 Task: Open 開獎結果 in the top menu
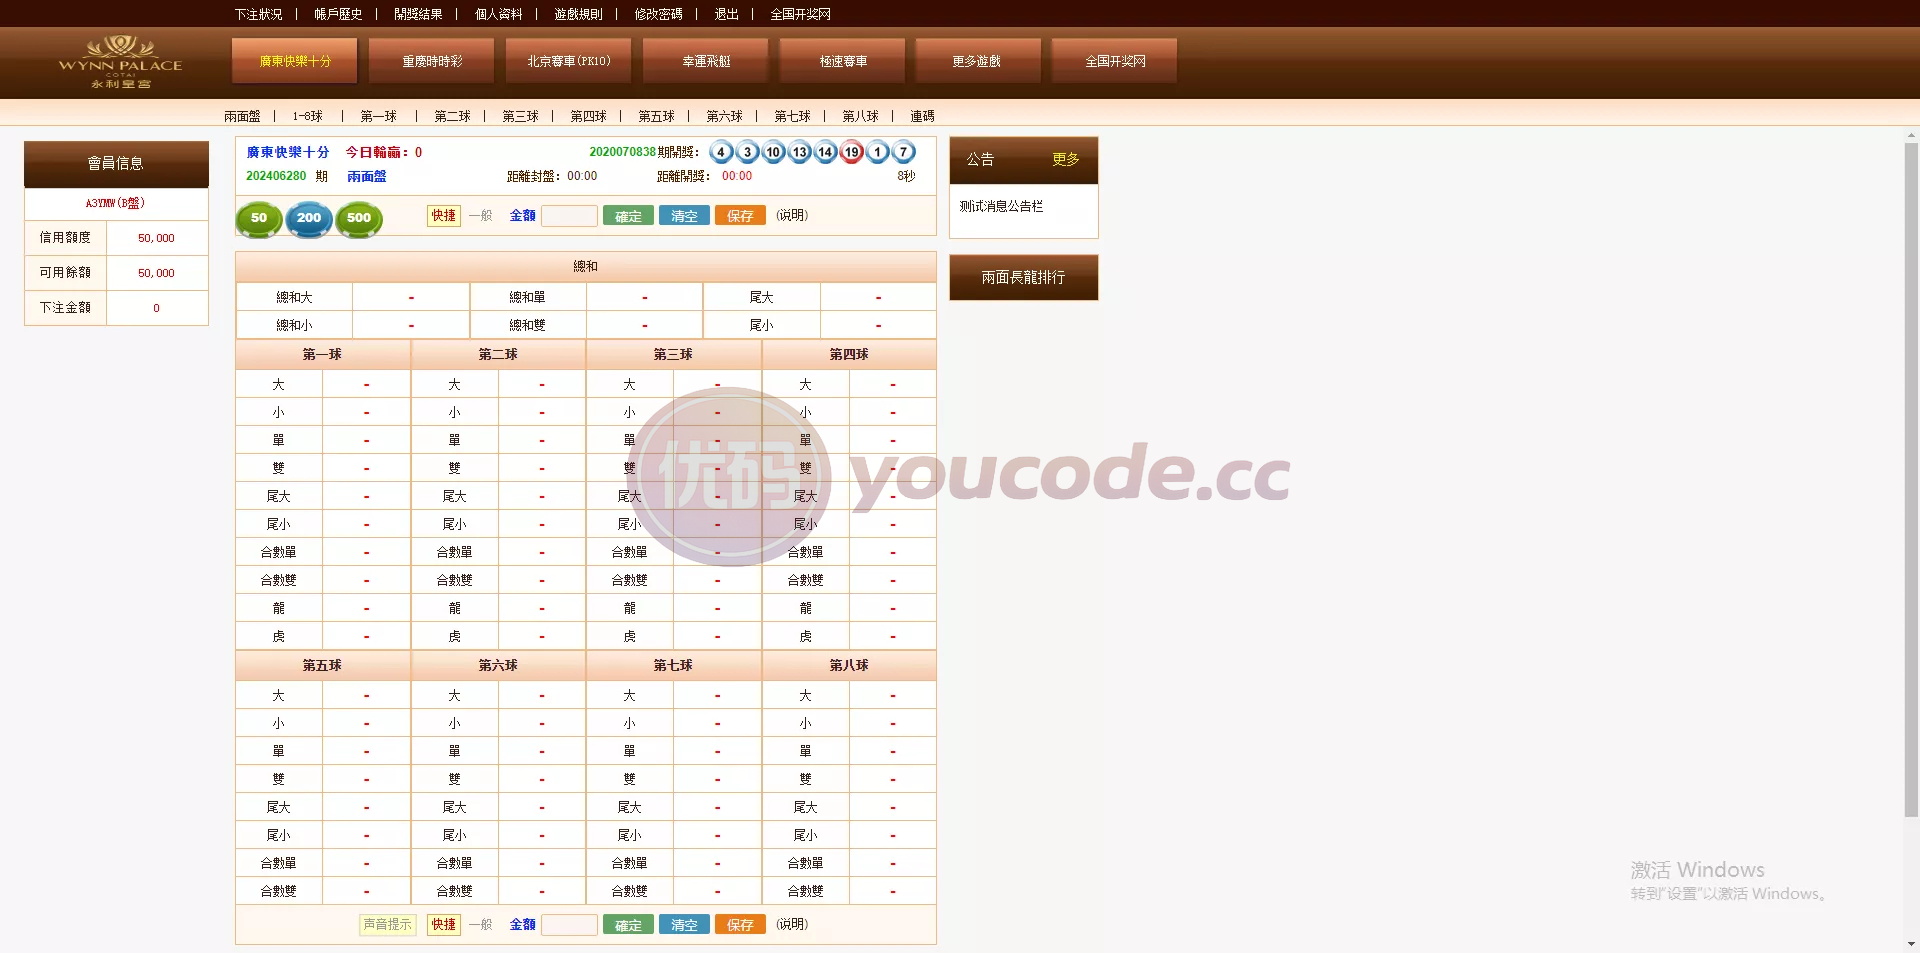pyautogui.click(x=418, y=14)
